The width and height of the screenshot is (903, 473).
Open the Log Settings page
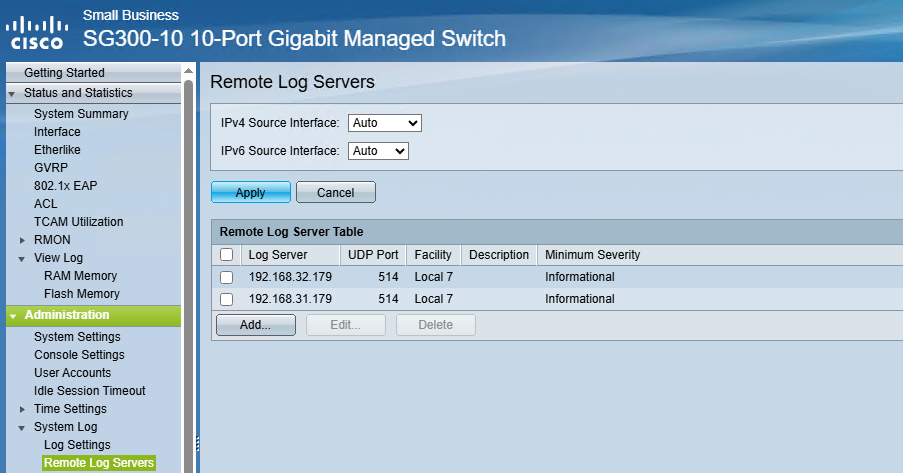click(x=77, y=445)
